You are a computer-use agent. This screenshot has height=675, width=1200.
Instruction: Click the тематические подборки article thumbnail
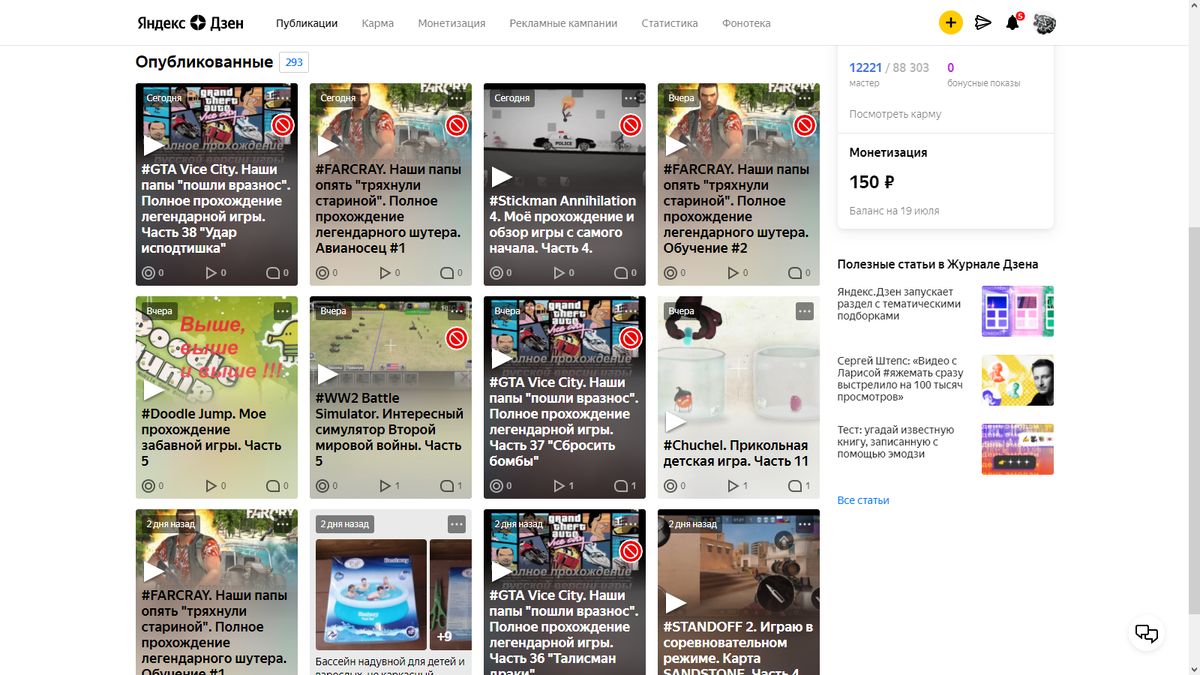tap(1018, 311)
